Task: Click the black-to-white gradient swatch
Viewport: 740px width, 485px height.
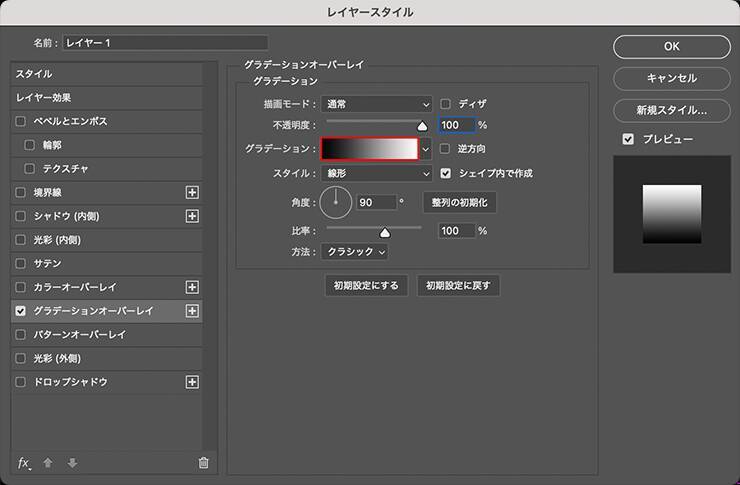Action: pos(369,149)
